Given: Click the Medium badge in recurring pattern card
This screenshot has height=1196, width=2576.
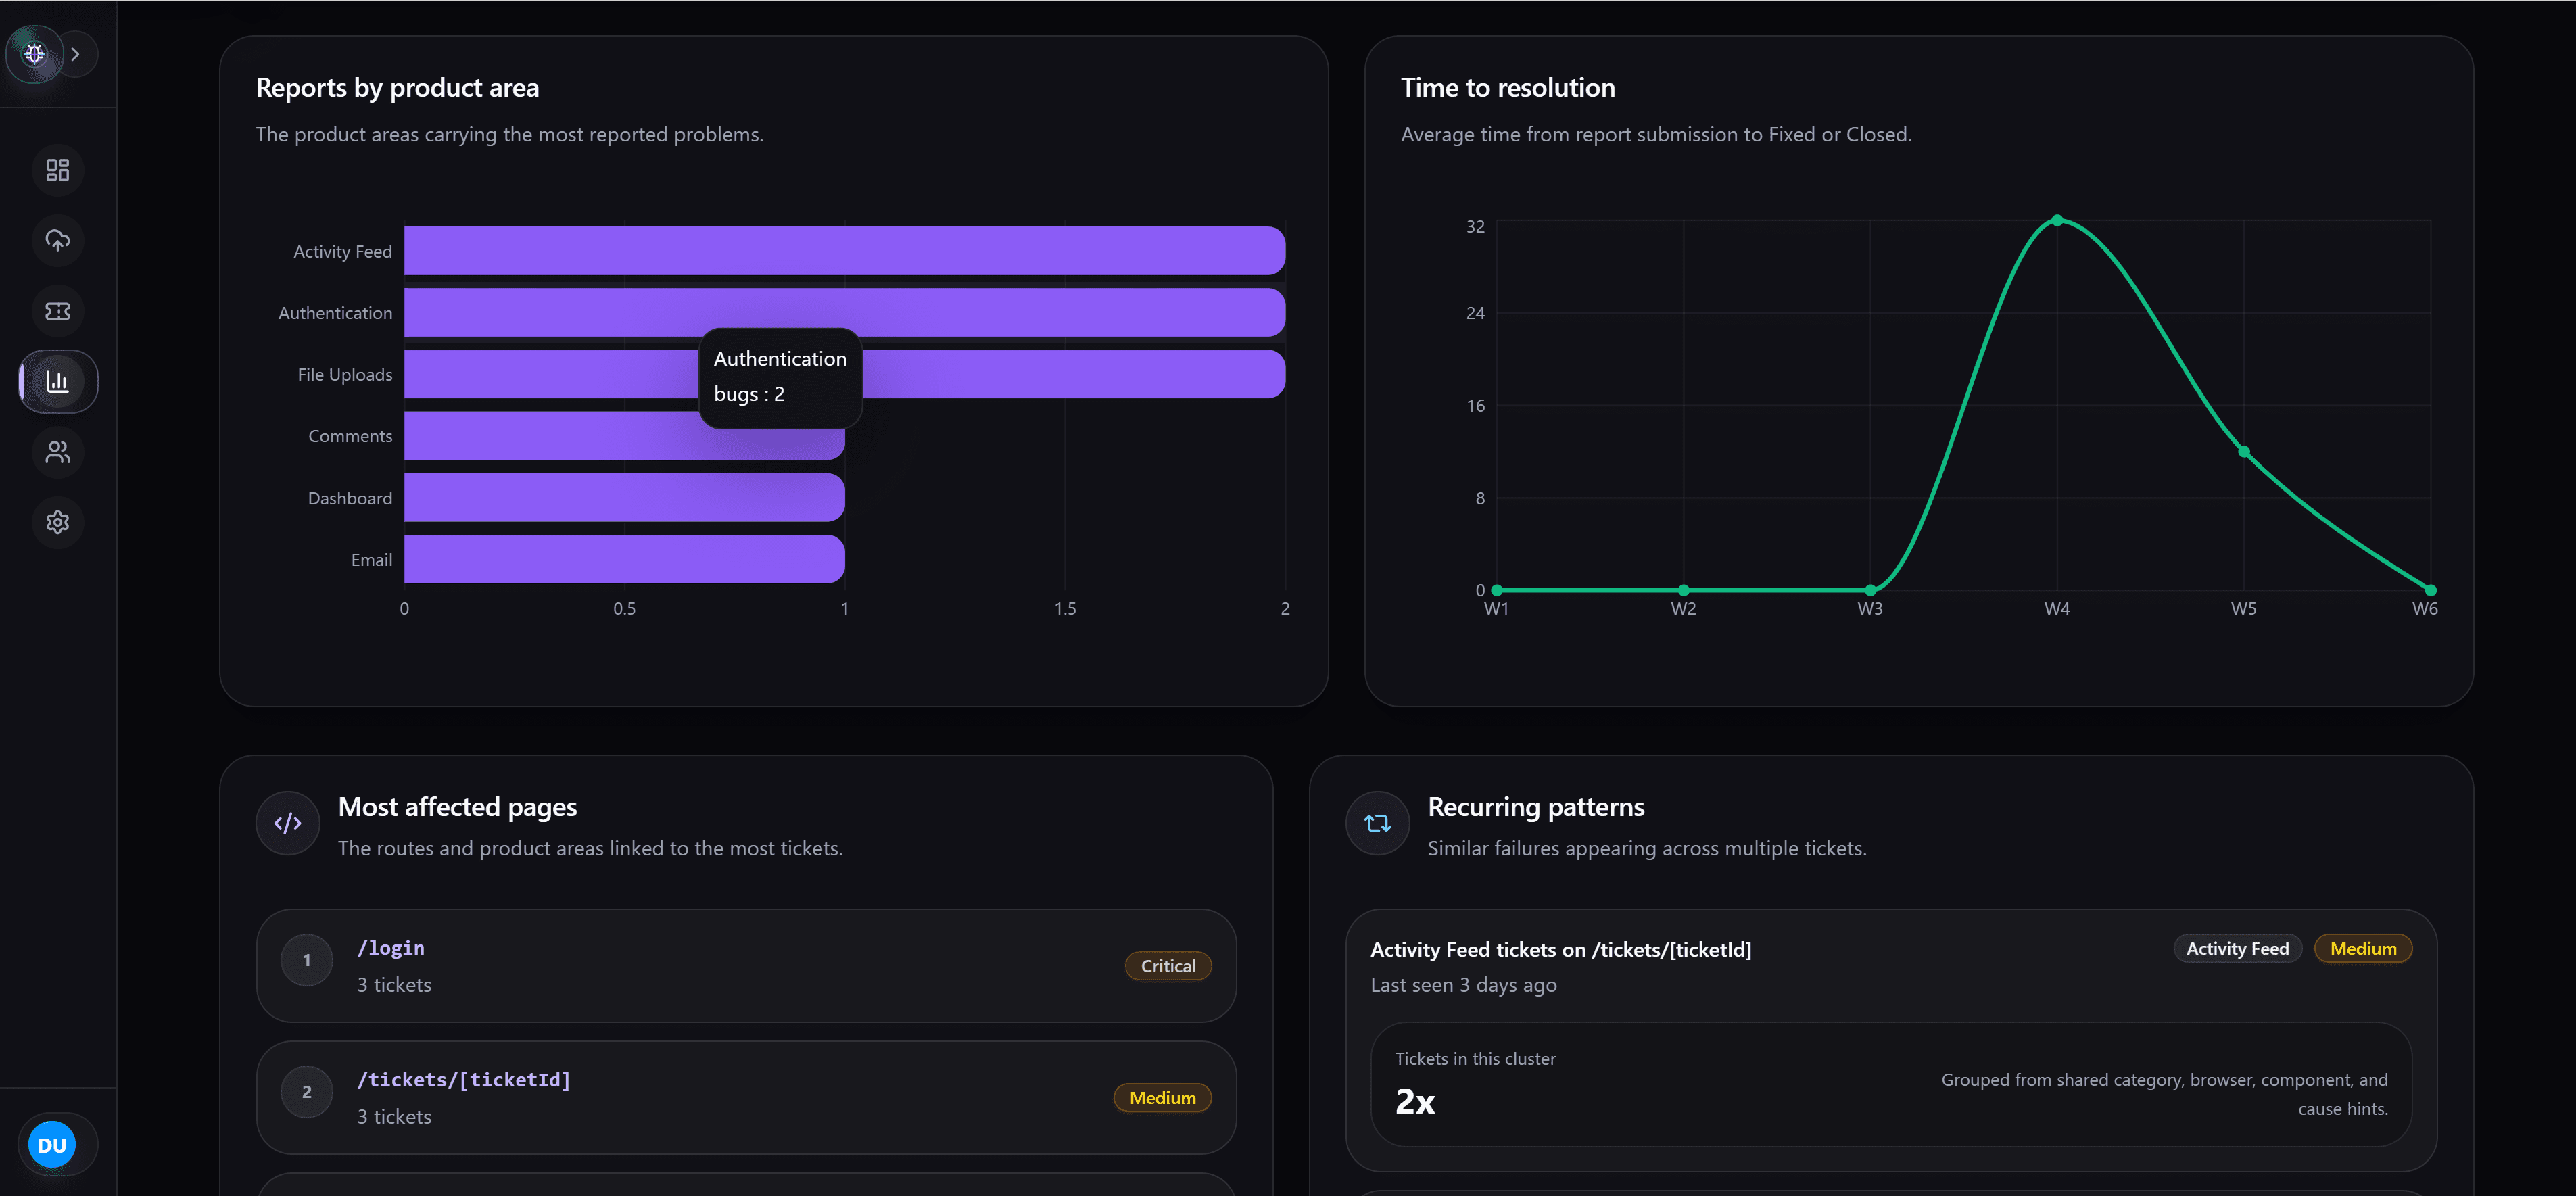Looking at the screenshot, I should (x=2363, y=949).
